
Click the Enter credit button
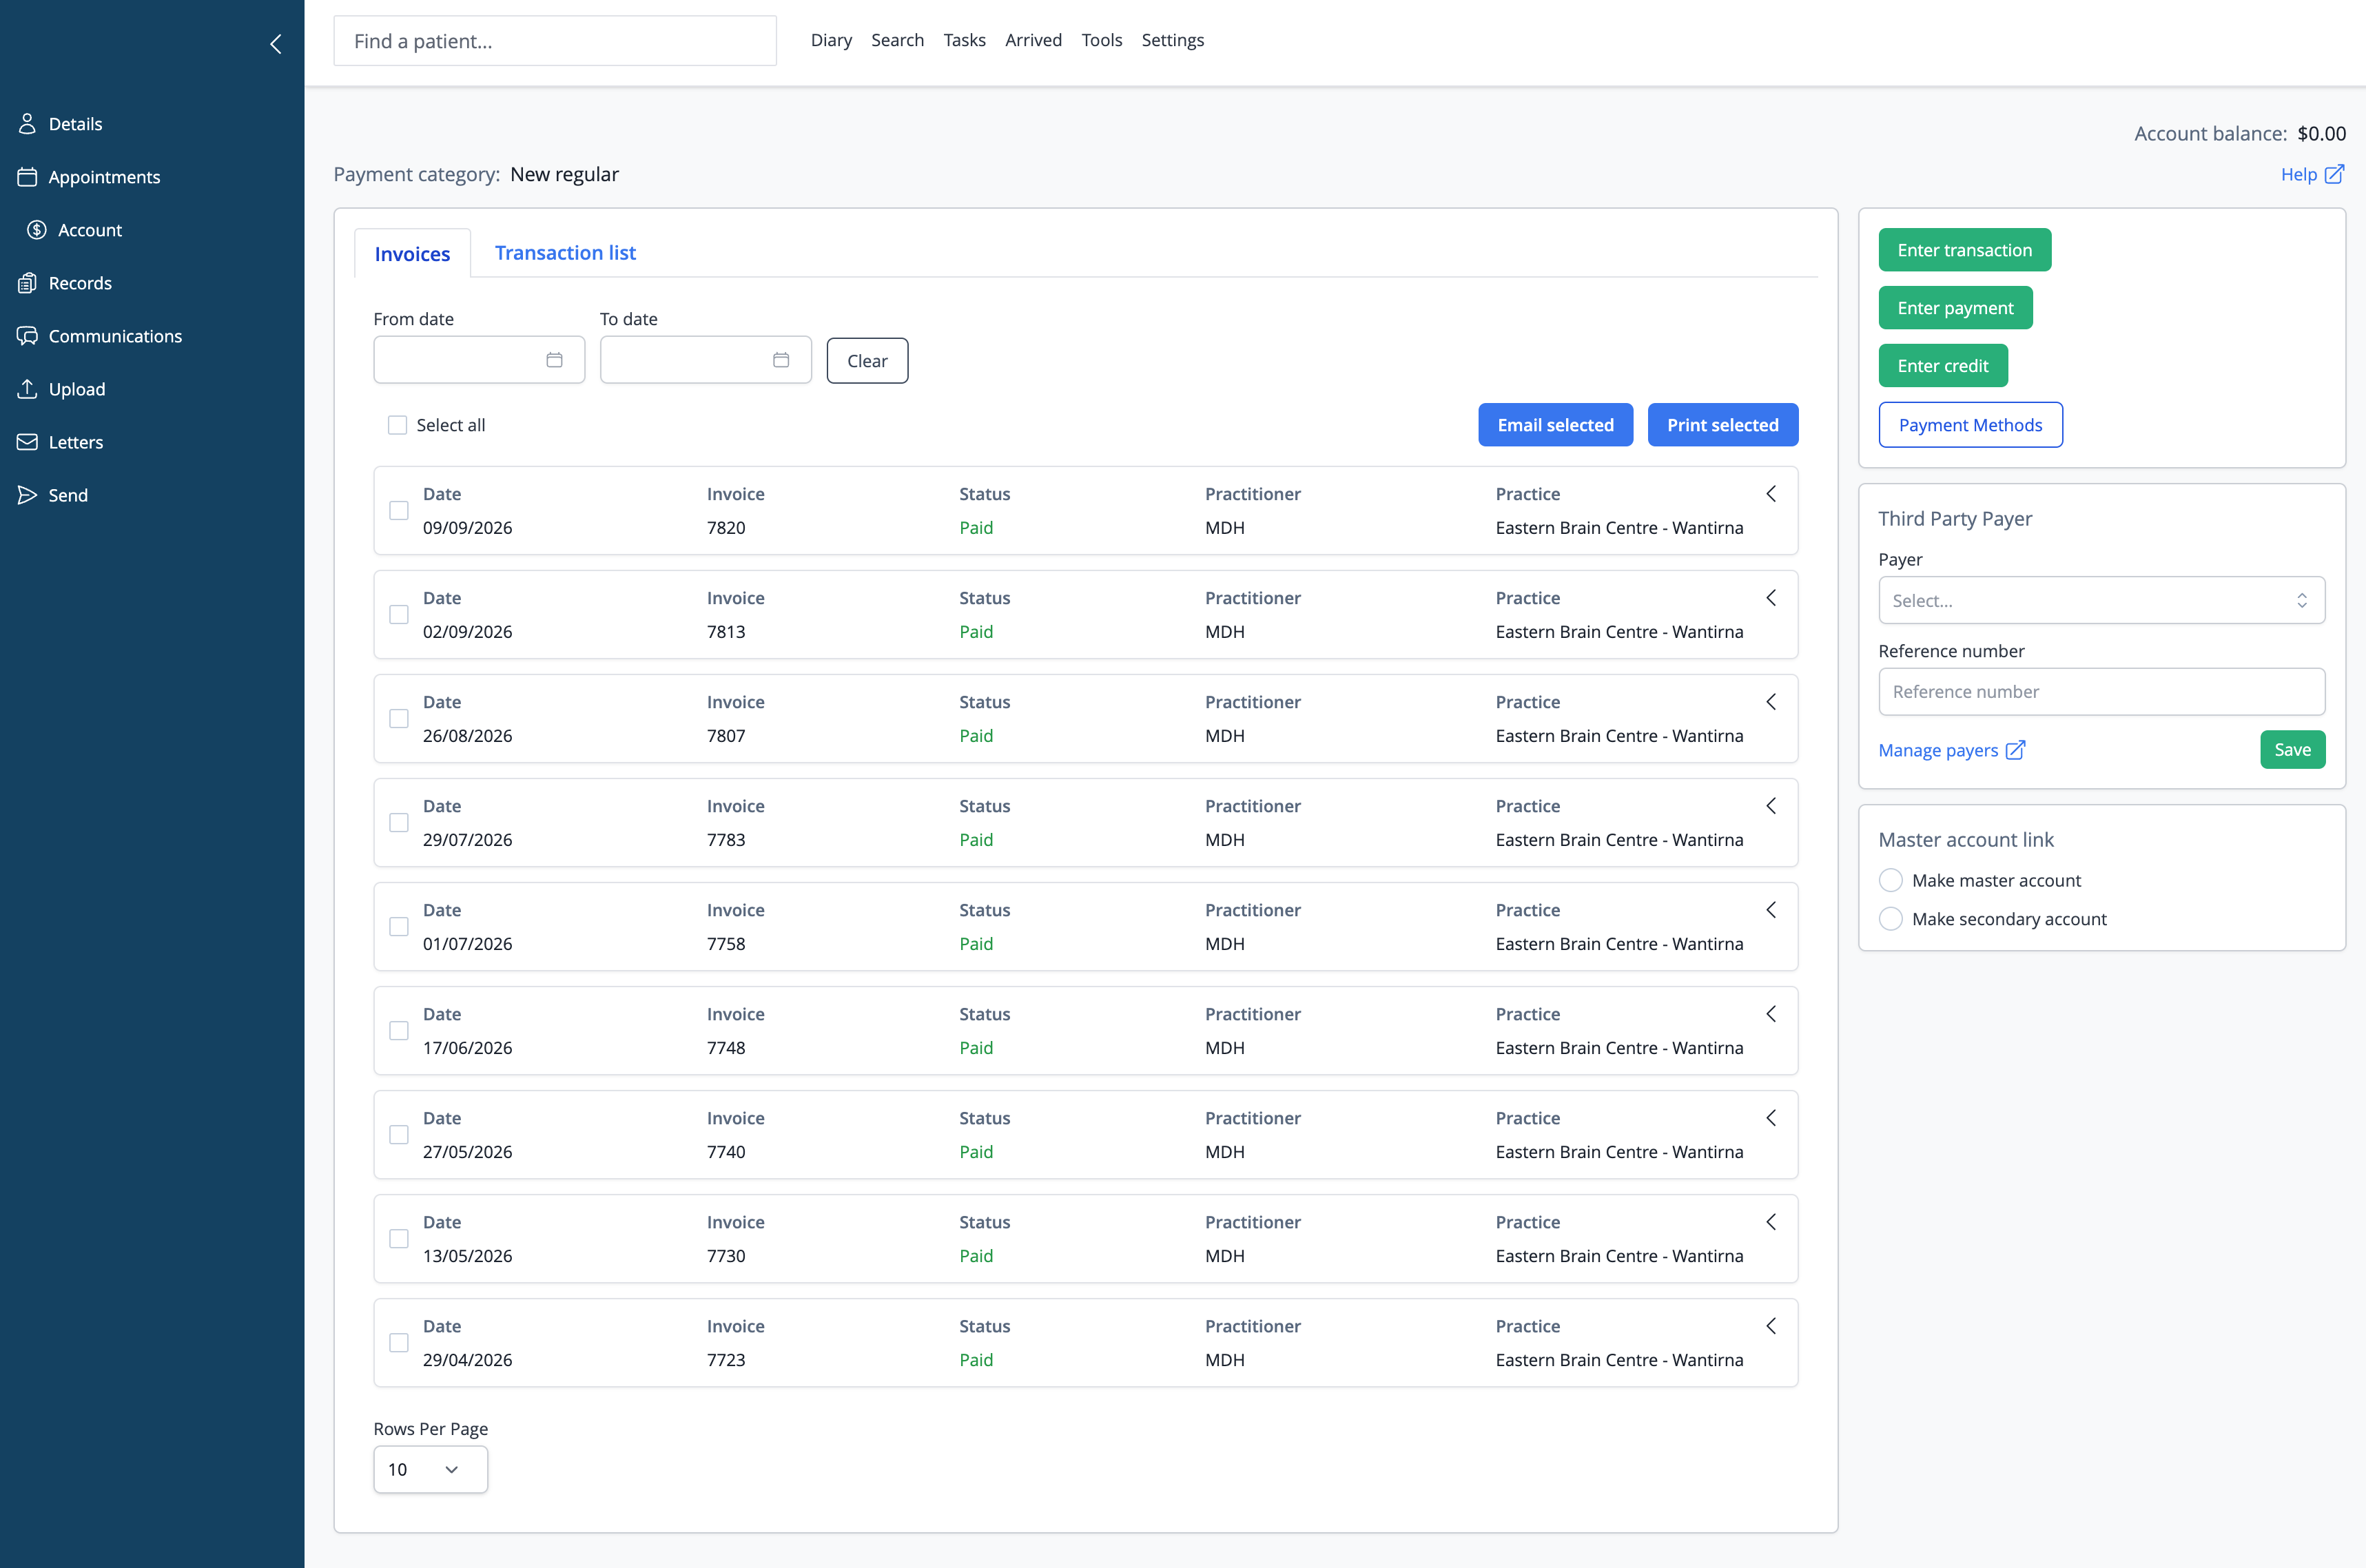point(1942,366)
